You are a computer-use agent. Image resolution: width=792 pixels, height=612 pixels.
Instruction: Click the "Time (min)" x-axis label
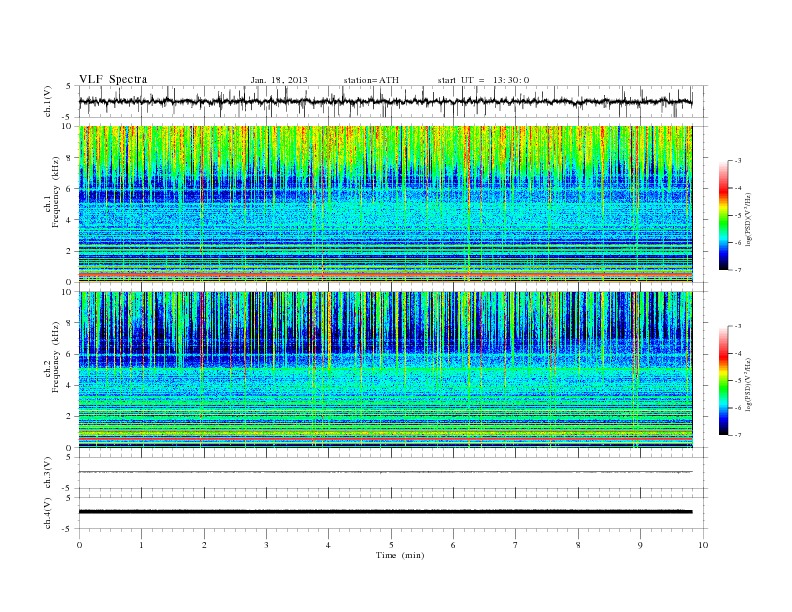(400, 555)
